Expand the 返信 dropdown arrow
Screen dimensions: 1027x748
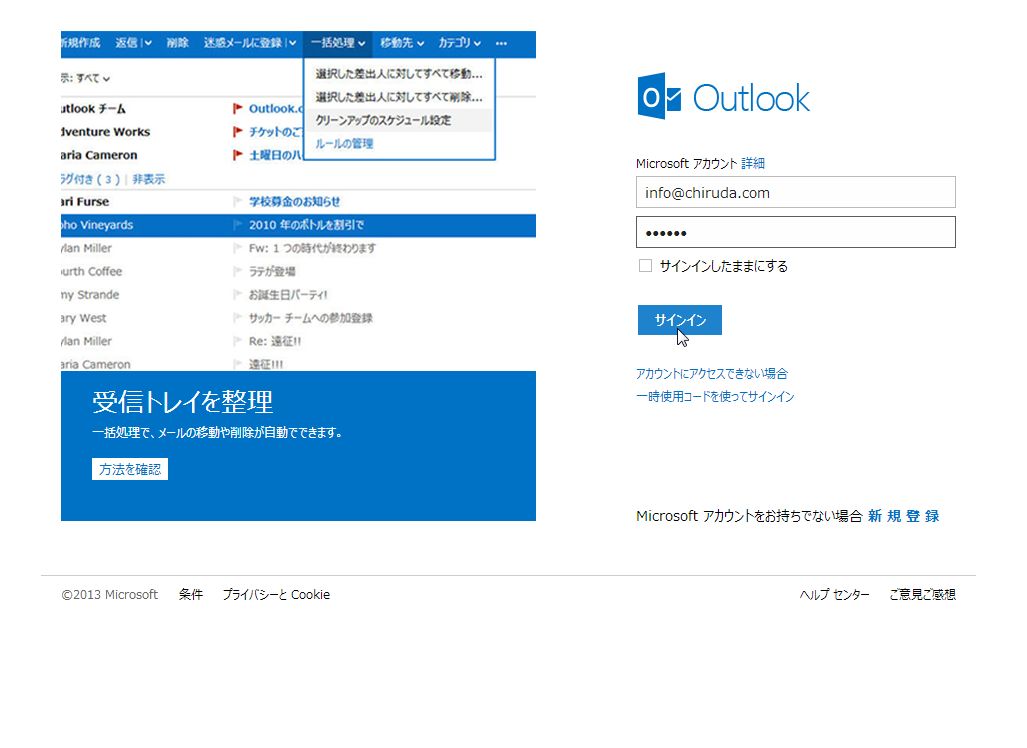coord(148,43)
